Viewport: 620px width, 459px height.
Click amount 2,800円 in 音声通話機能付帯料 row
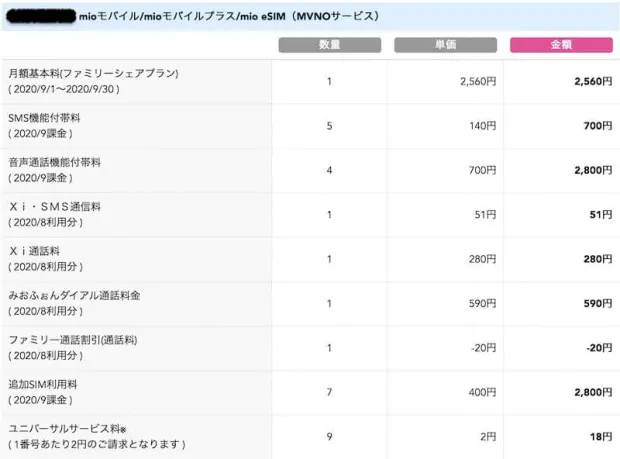(593, 170)
